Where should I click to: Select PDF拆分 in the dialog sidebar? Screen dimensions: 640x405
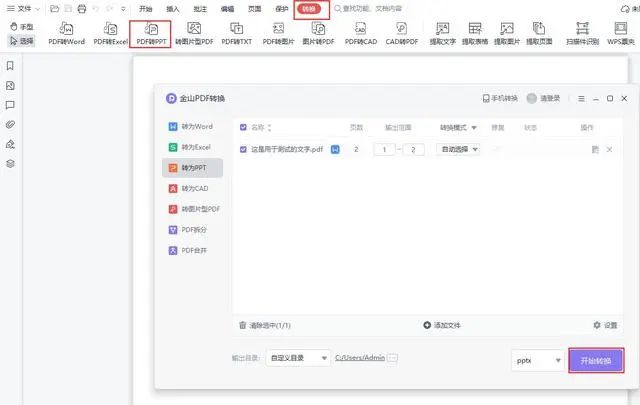192,230
